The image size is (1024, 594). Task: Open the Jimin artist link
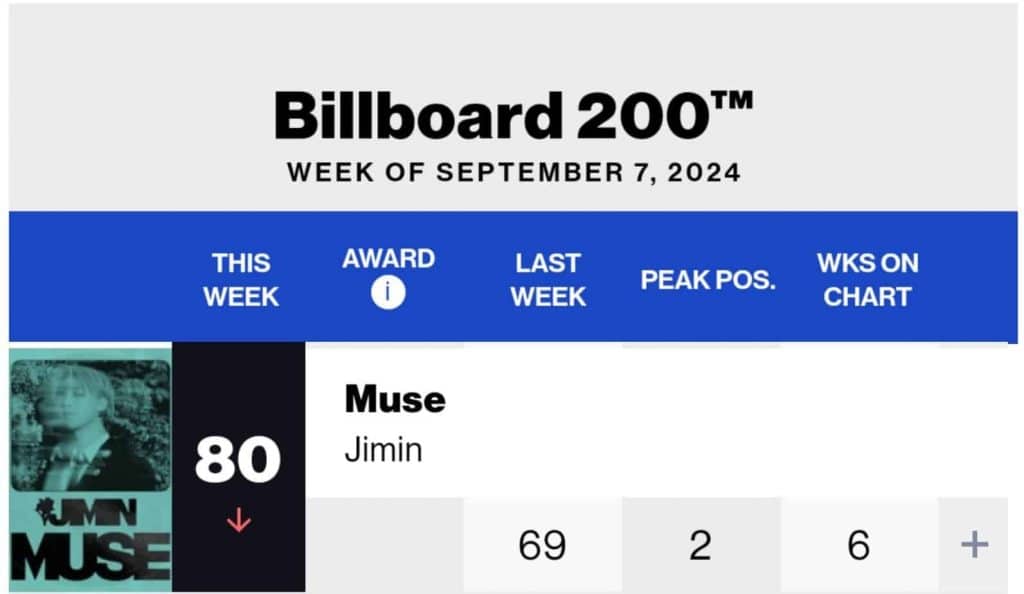tap(383, 449)
